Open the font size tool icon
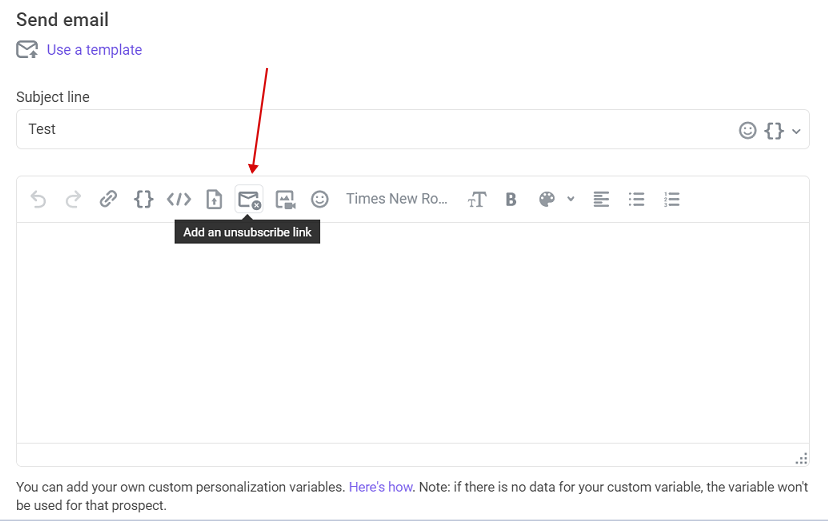 477,200
